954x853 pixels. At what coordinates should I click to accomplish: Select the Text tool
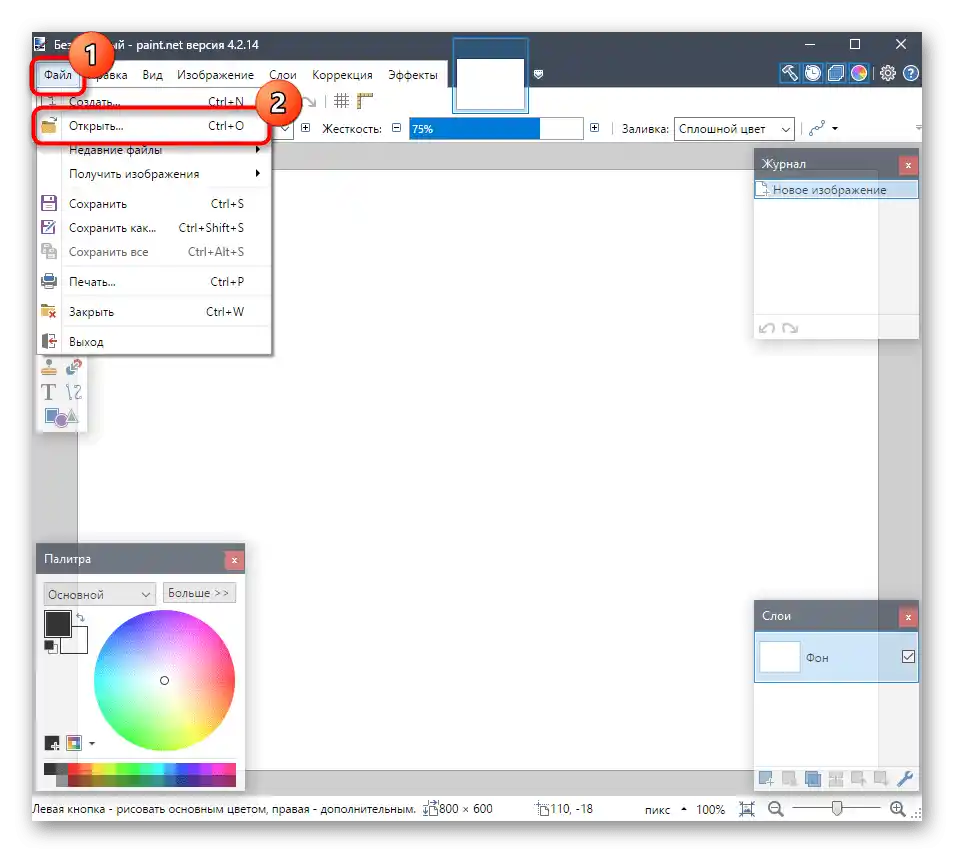49,392
